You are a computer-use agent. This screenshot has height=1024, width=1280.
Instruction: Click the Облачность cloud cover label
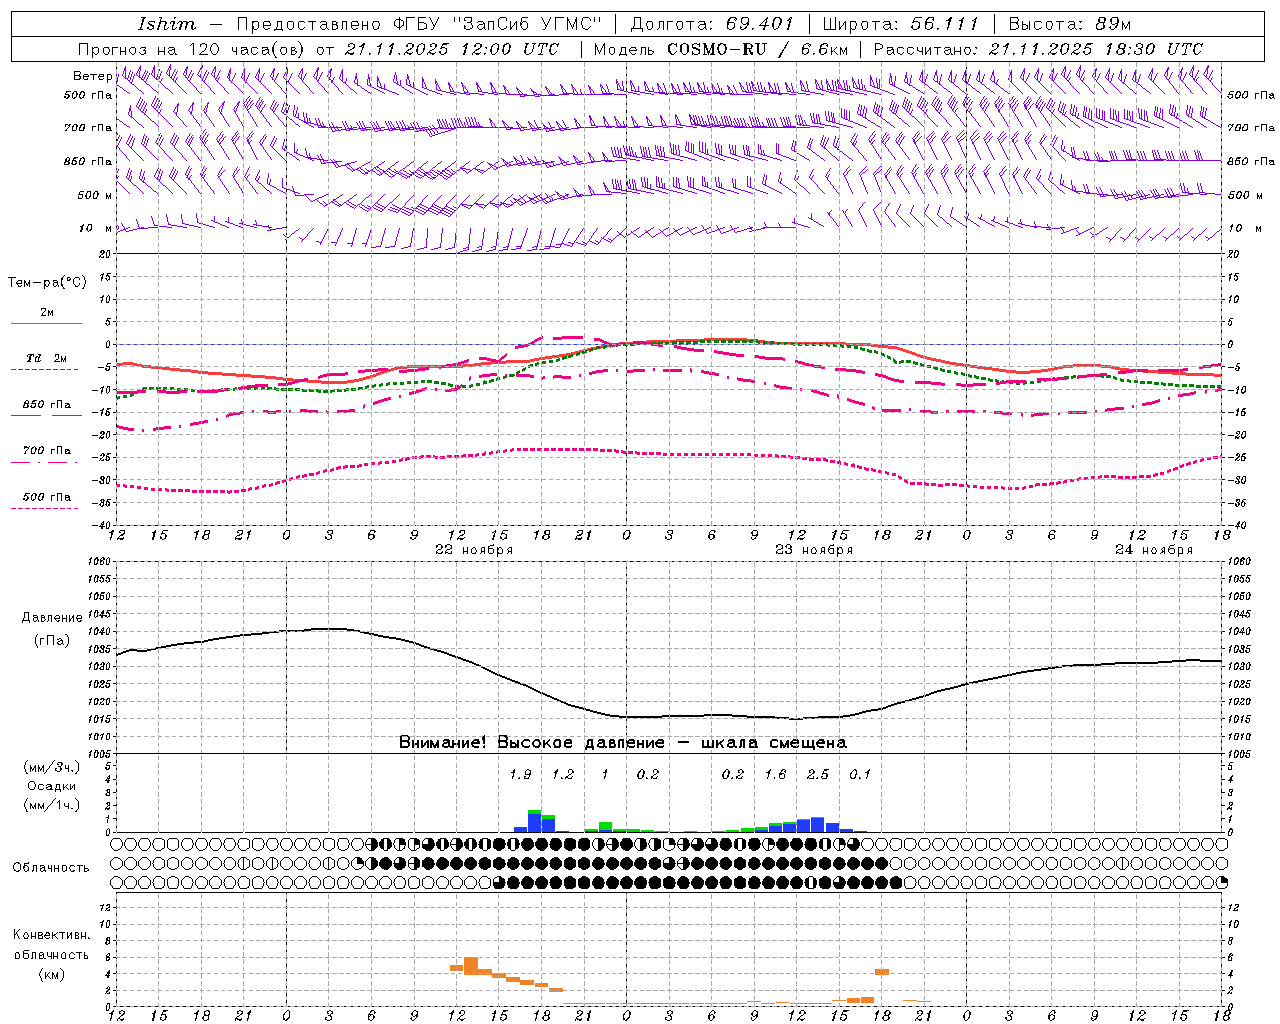pyautogui.click(x=51, y=868)
